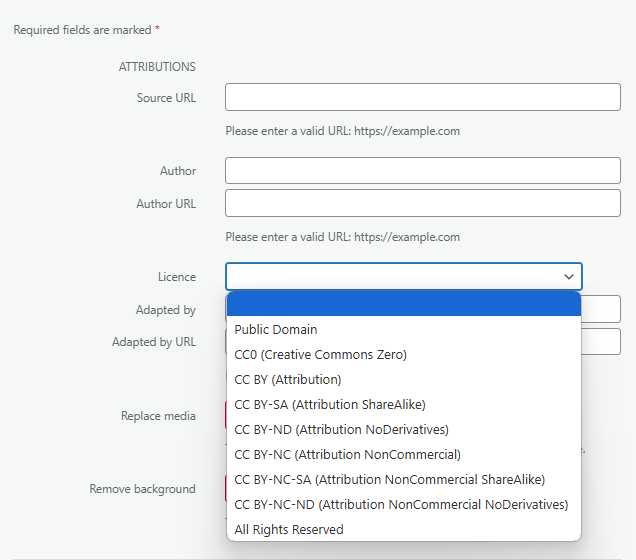Click the Author URL label
The width and height of the screenshot is (636, 560).
click(x=166, y=204)
